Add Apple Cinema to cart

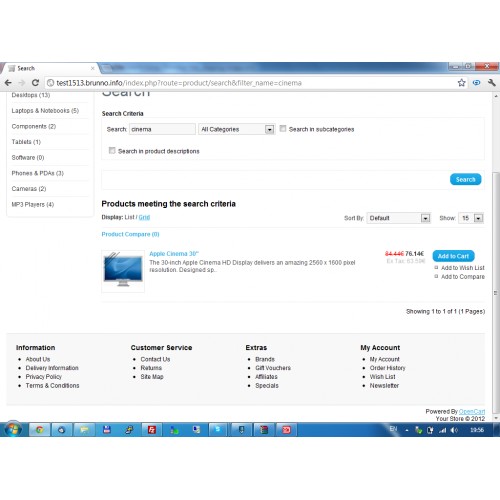click(453, 256)
